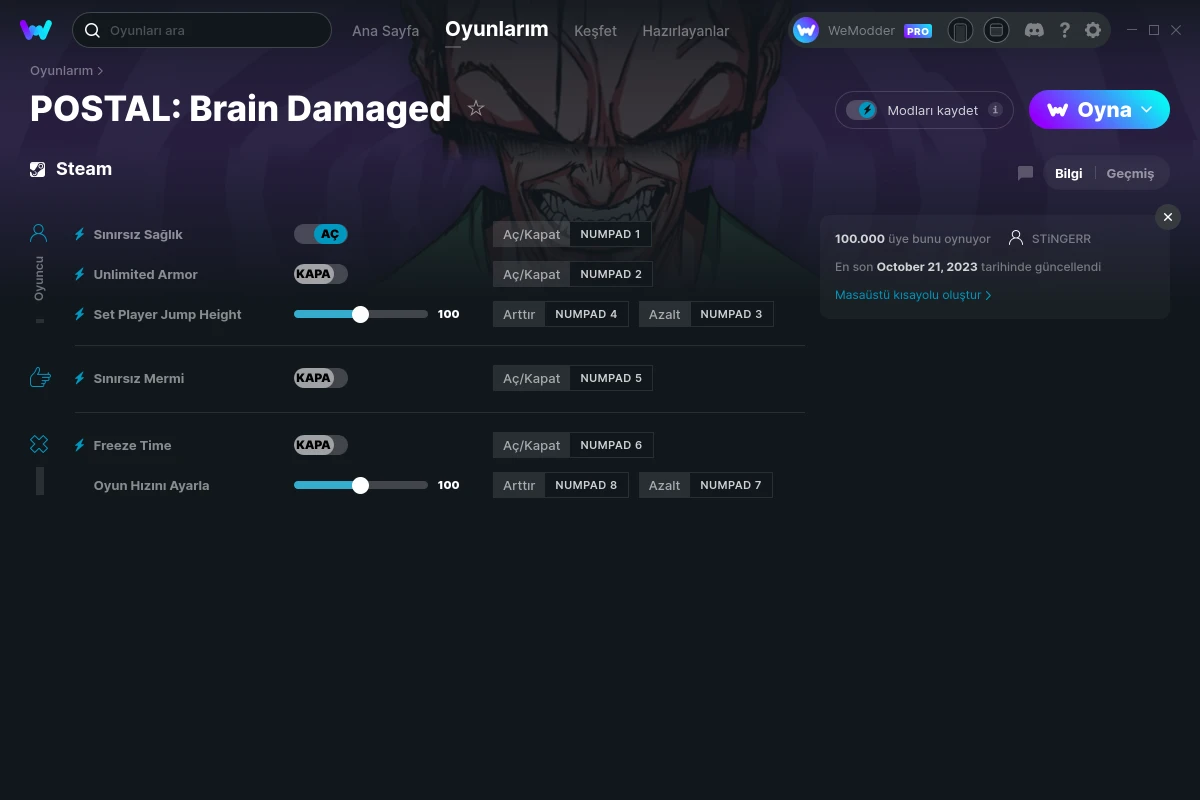Click the phone remote icon in header
The image size is (1200, 800).
(x=960, y=30)
